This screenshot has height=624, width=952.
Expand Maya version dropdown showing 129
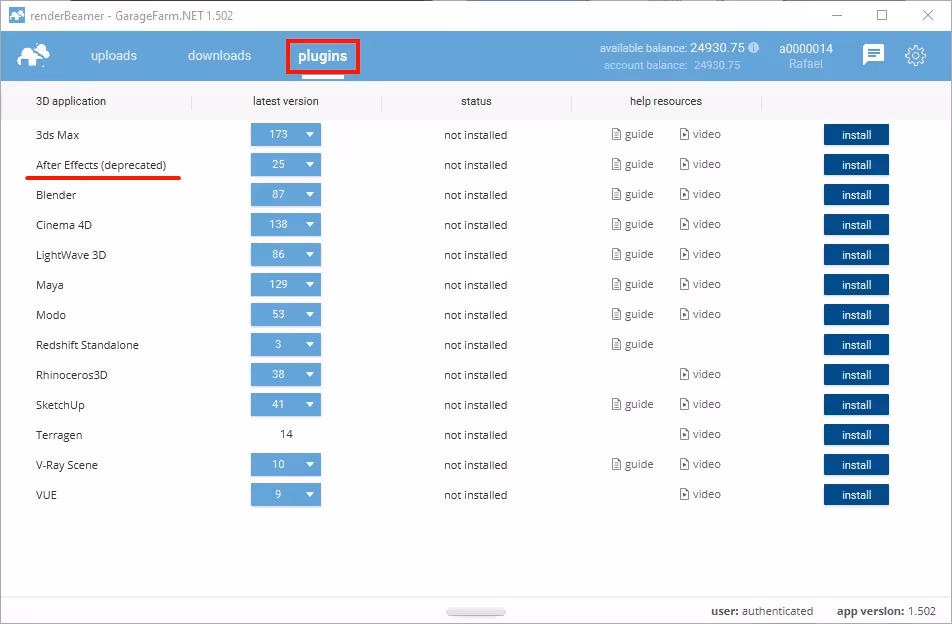coord(286,284)
